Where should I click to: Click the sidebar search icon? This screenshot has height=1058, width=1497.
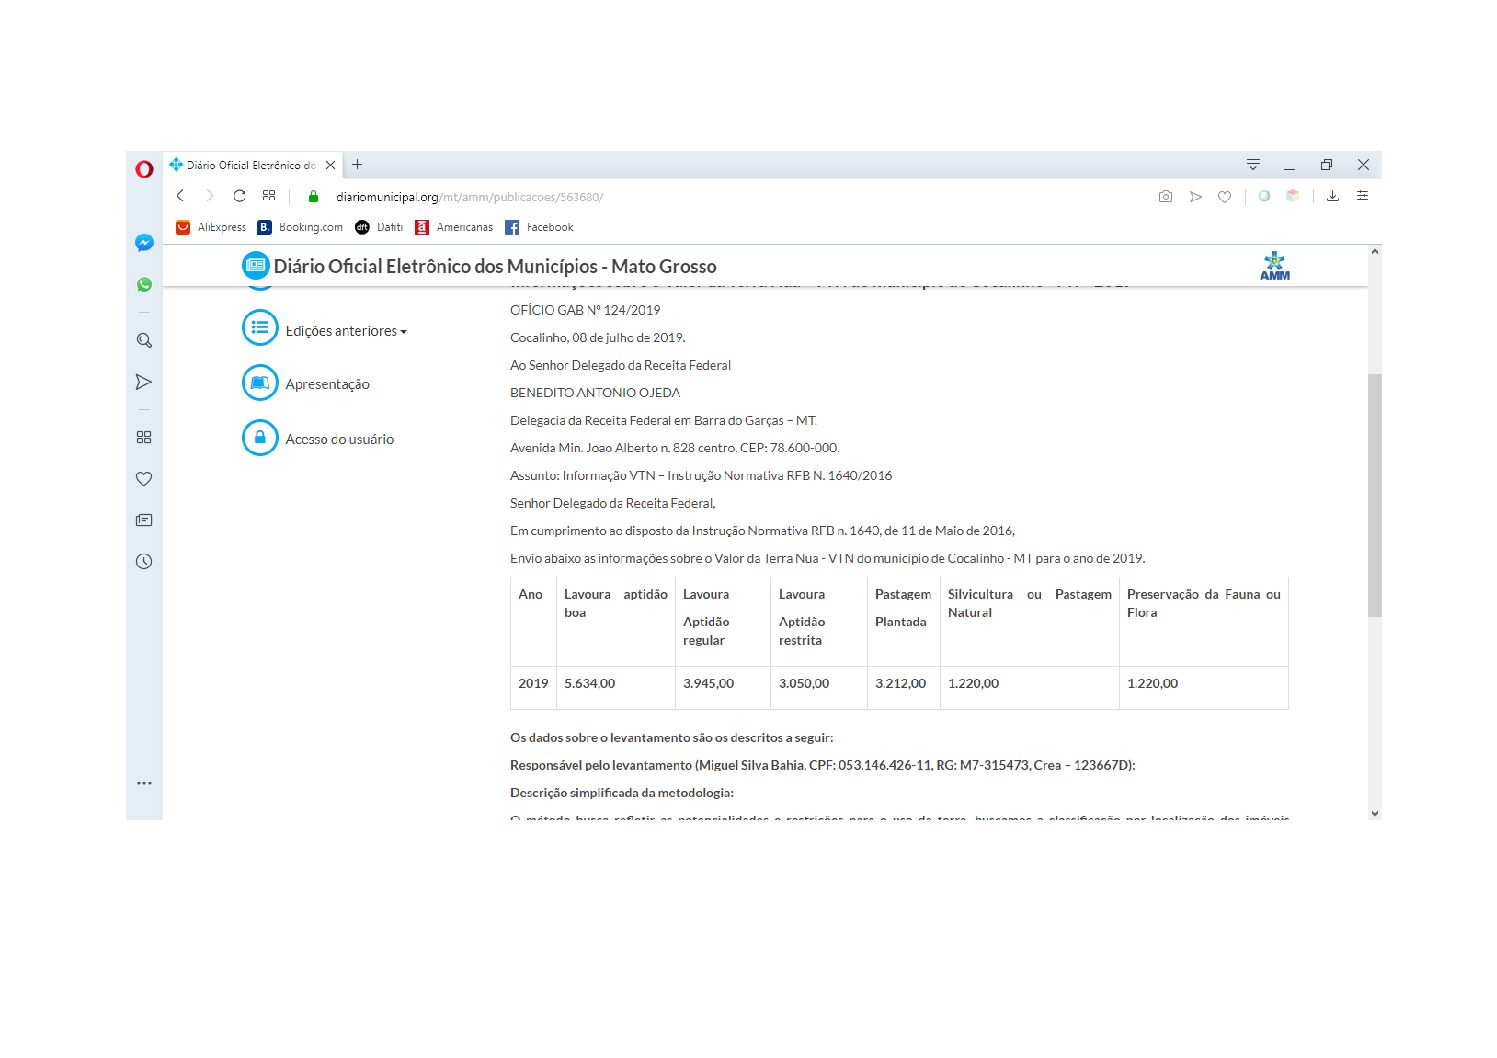coord(144,341)
